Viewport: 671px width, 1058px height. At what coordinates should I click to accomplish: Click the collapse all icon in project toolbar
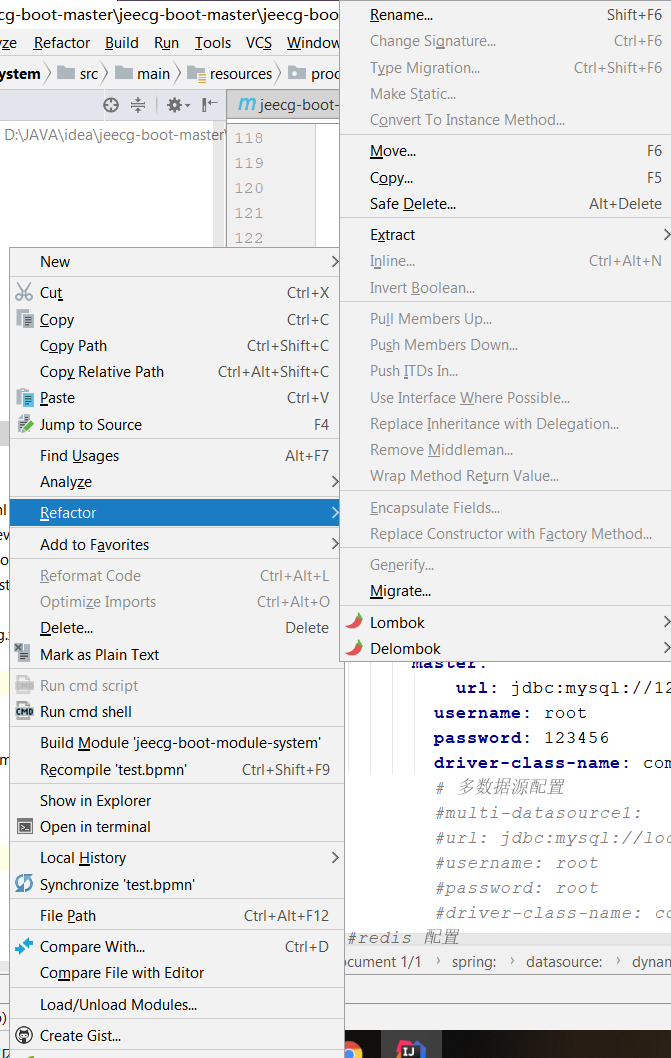point(138,105)
